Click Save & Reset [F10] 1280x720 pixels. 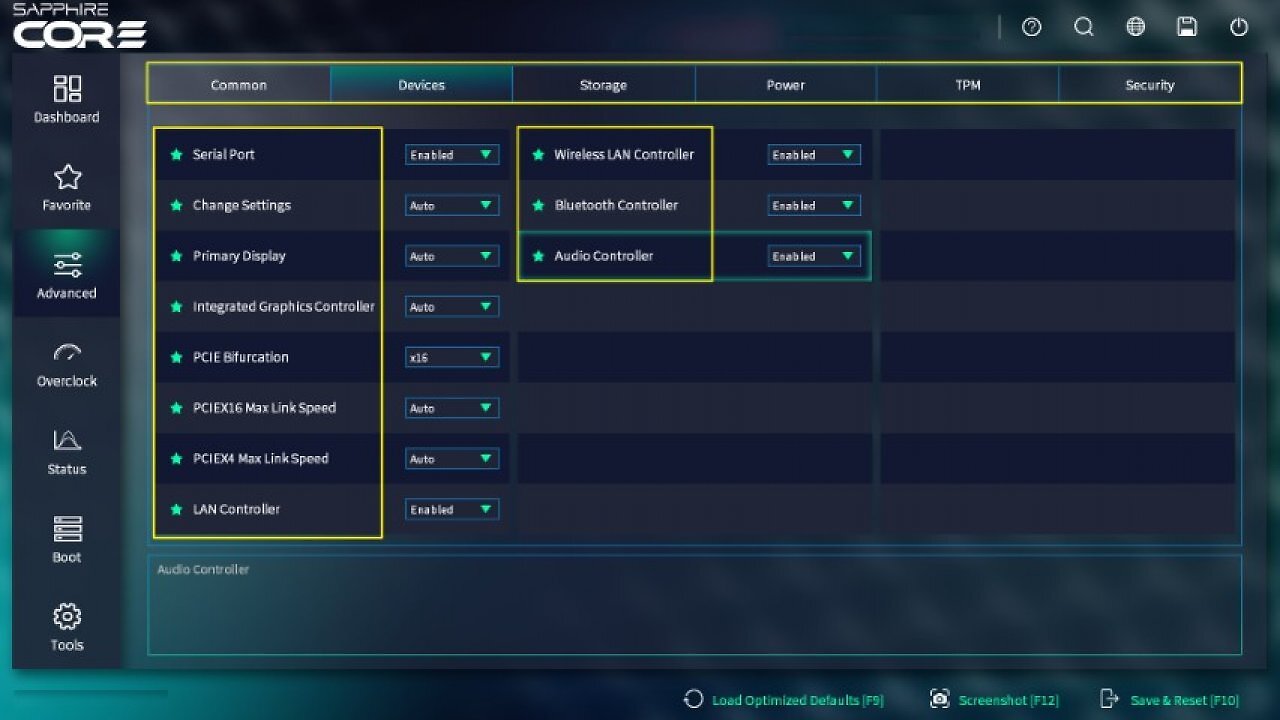(x=1170, y=699)
